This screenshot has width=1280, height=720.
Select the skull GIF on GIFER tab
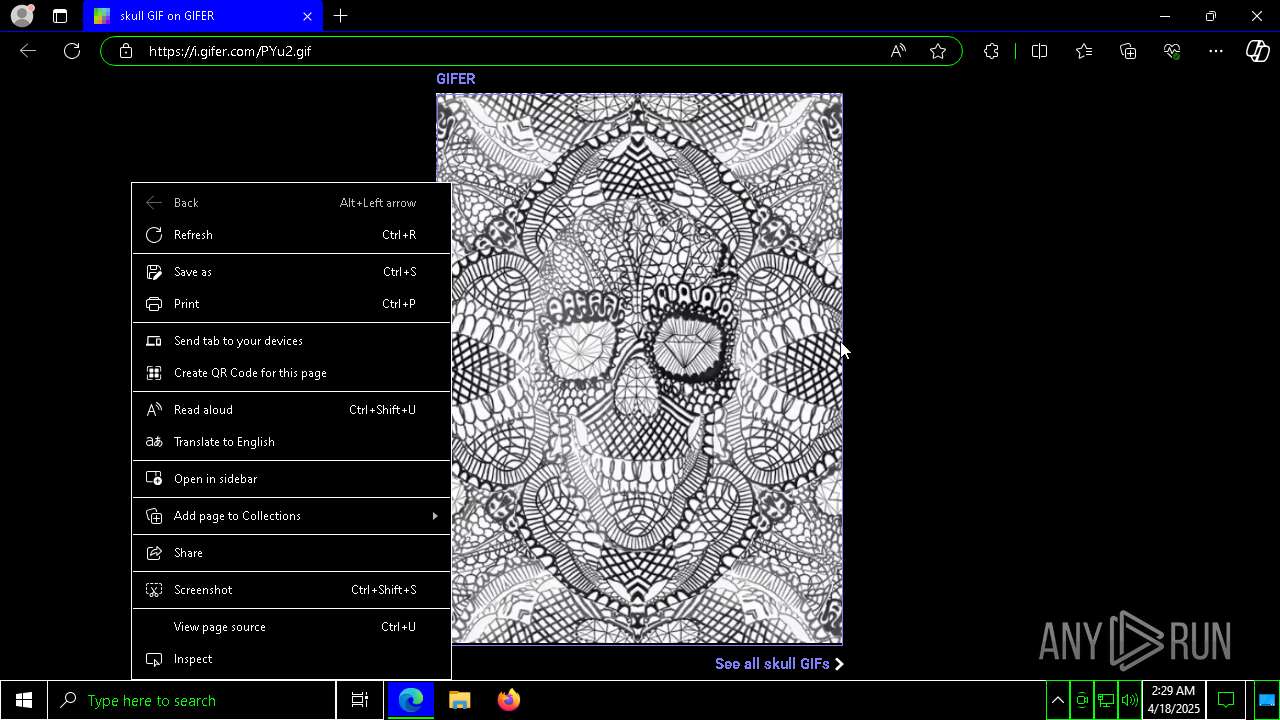point(203,16)
